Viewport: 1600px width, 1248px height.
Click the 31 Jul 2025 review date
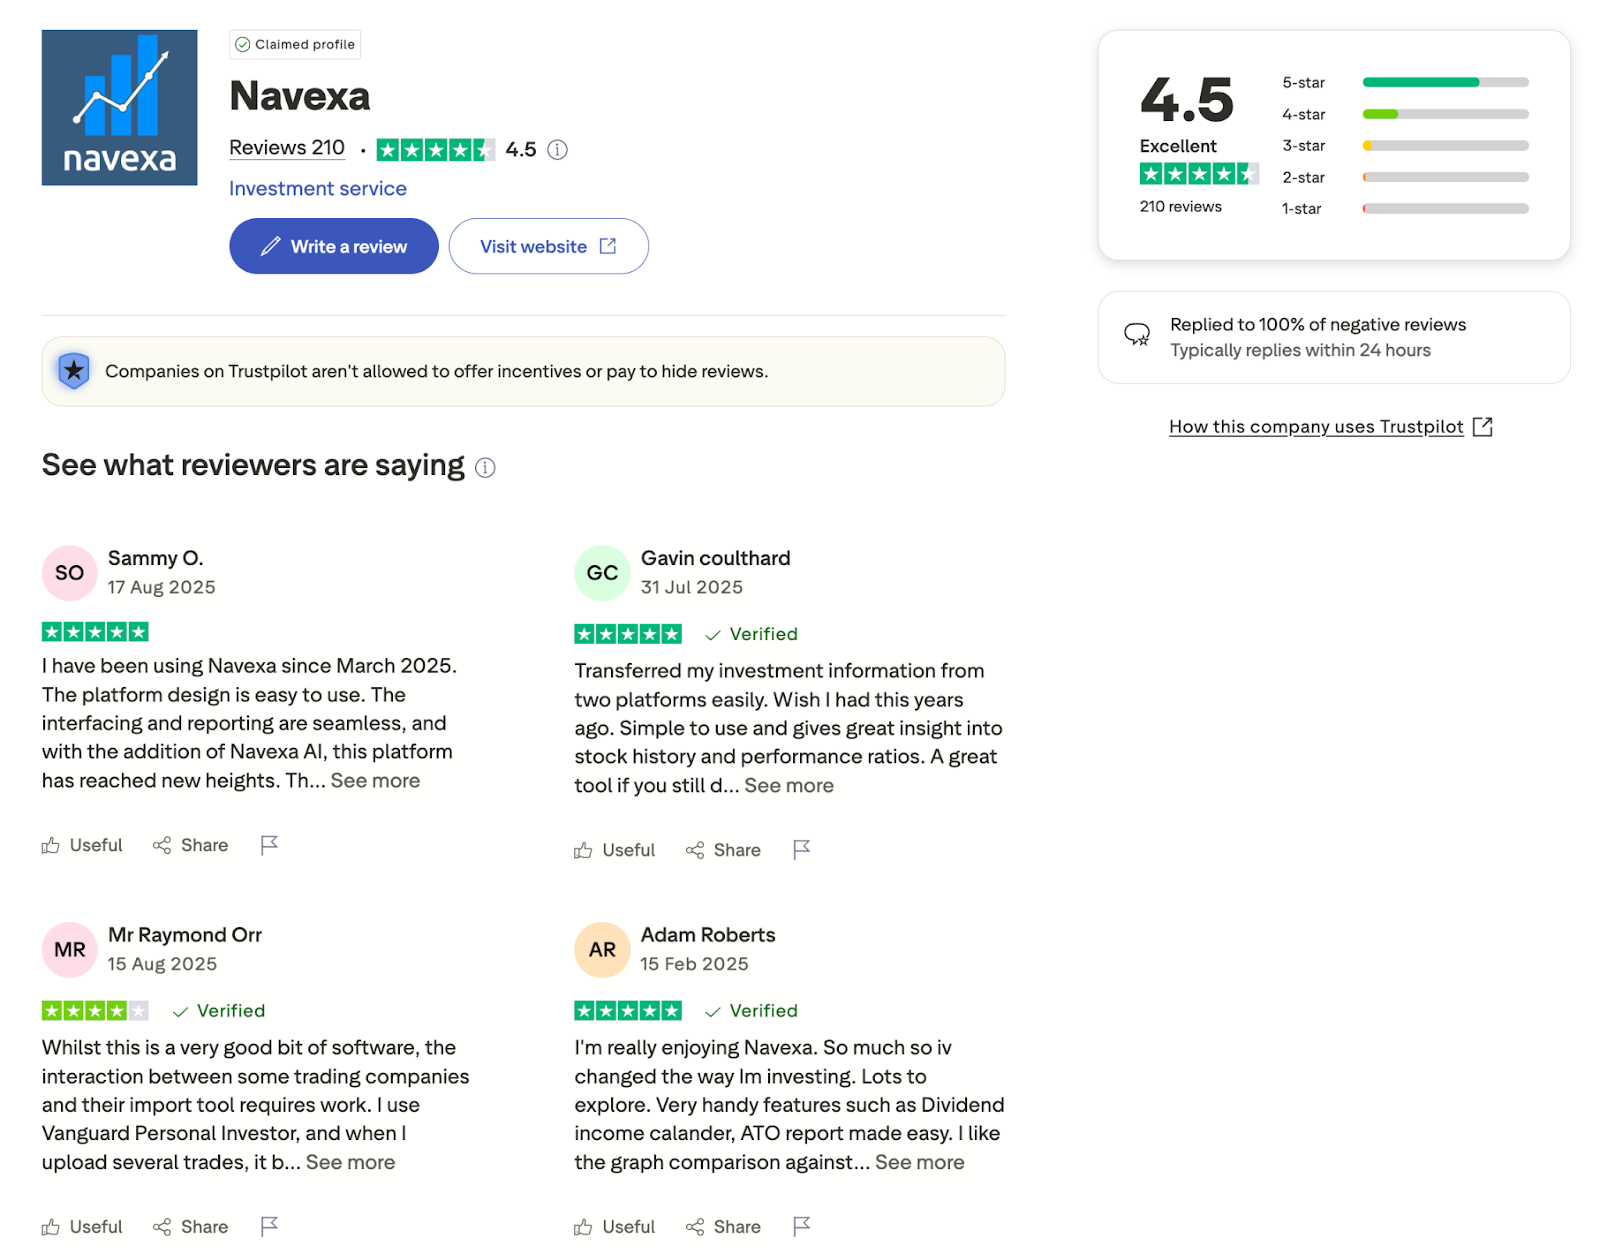pos(692,587)
